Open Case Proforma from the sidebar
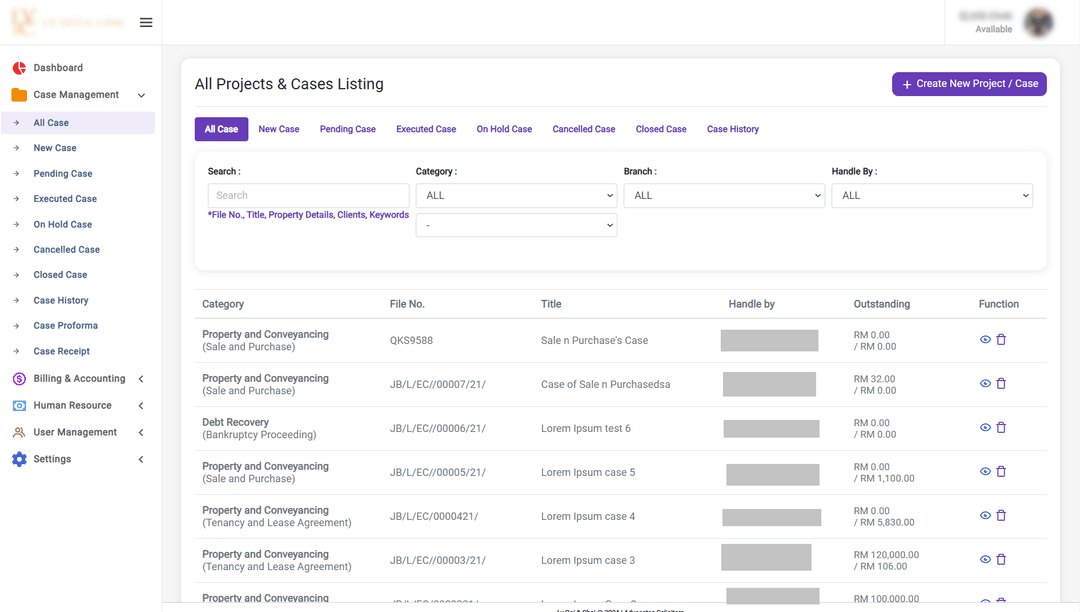The width and height of the screenshot is (1080, 612). pos(65,325)
